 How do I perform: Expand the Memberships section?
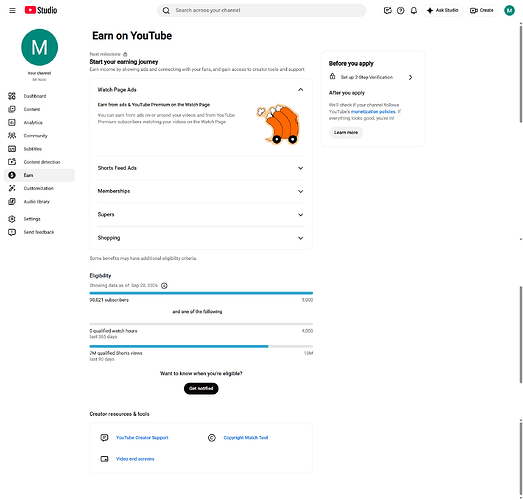[301, 191]
